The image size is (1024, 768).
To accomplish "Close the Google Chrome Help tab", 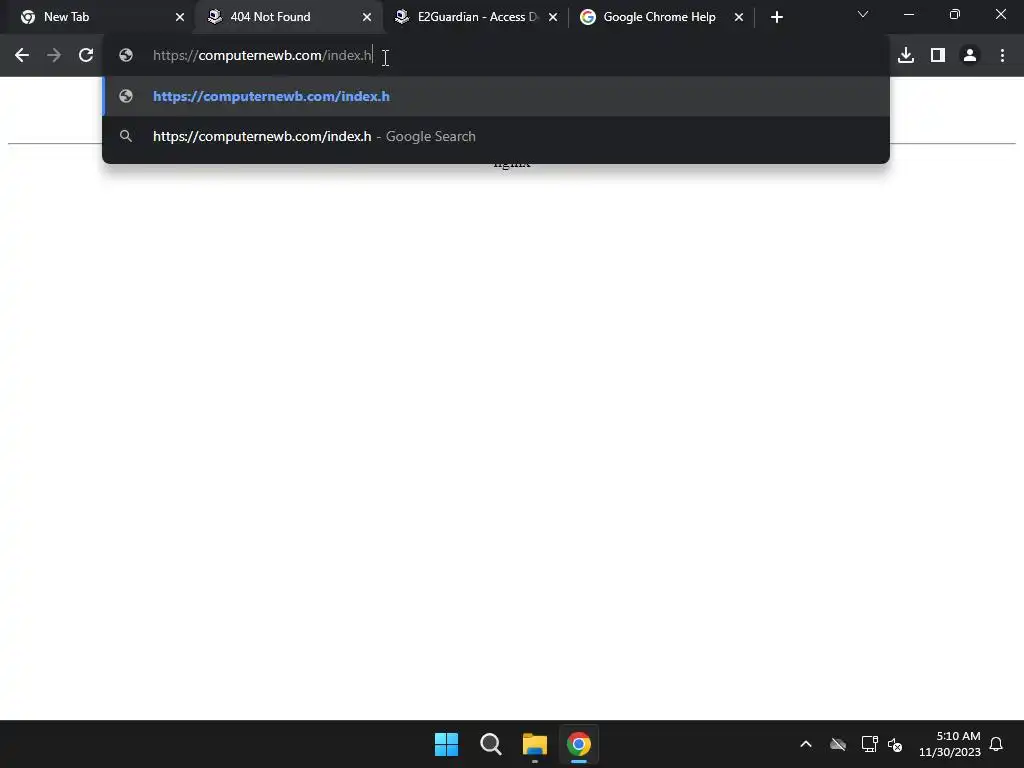I will click(x=739, y=17).
